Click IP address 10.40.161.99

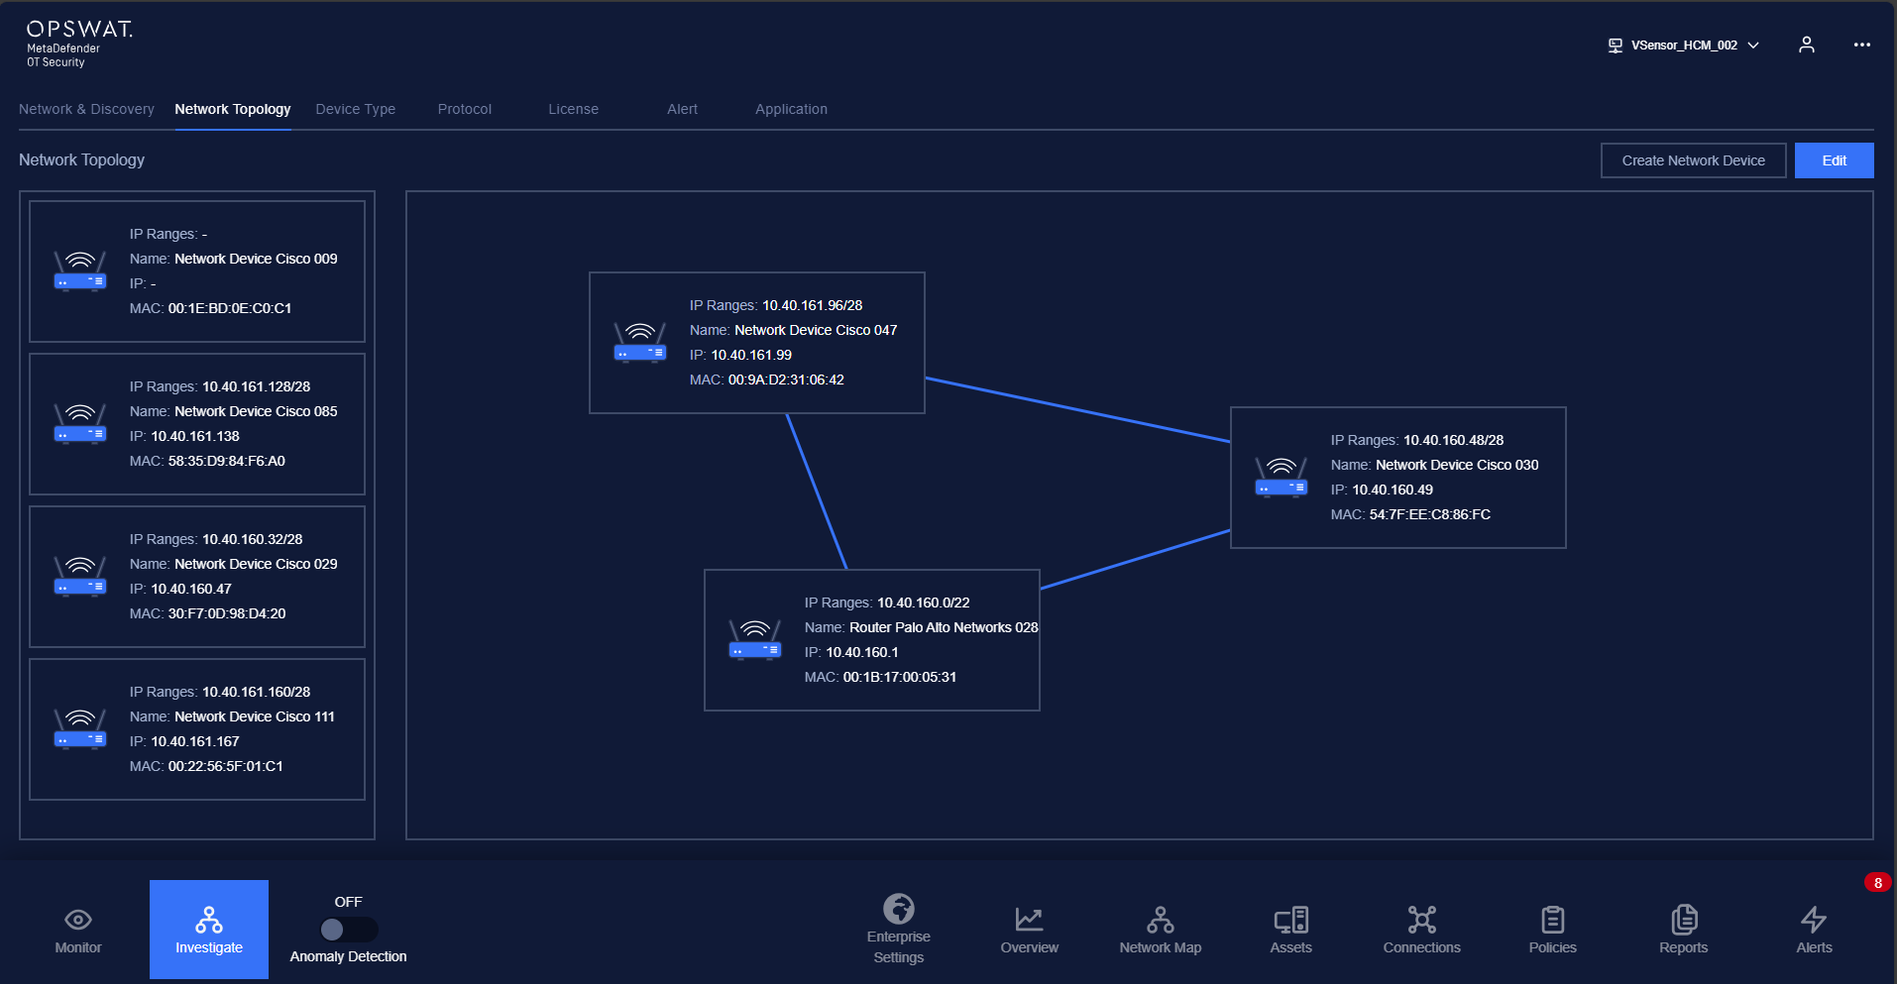pos(751,355)
